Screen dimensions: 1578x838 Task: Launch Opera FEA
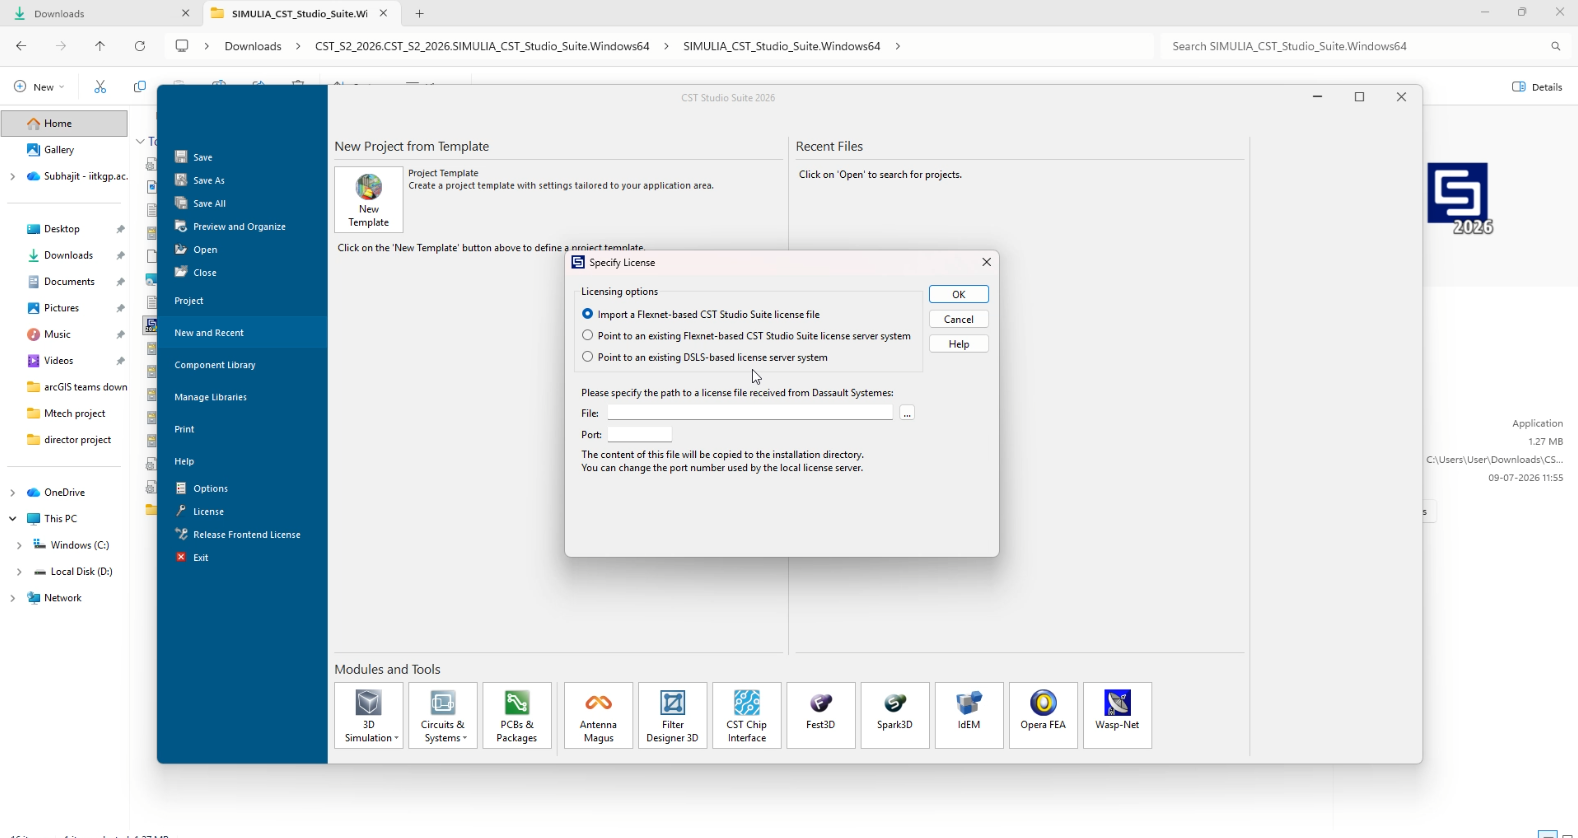click(x=1043, y=715)
